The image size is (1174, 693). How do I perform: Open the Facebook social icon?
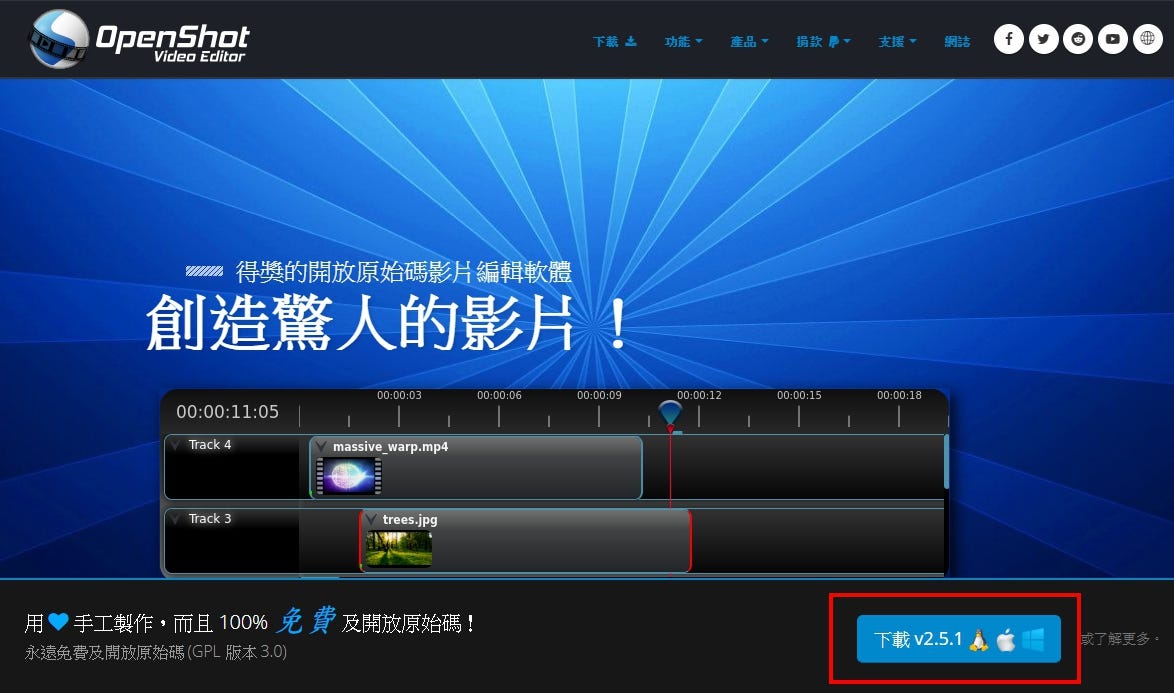1009,39
